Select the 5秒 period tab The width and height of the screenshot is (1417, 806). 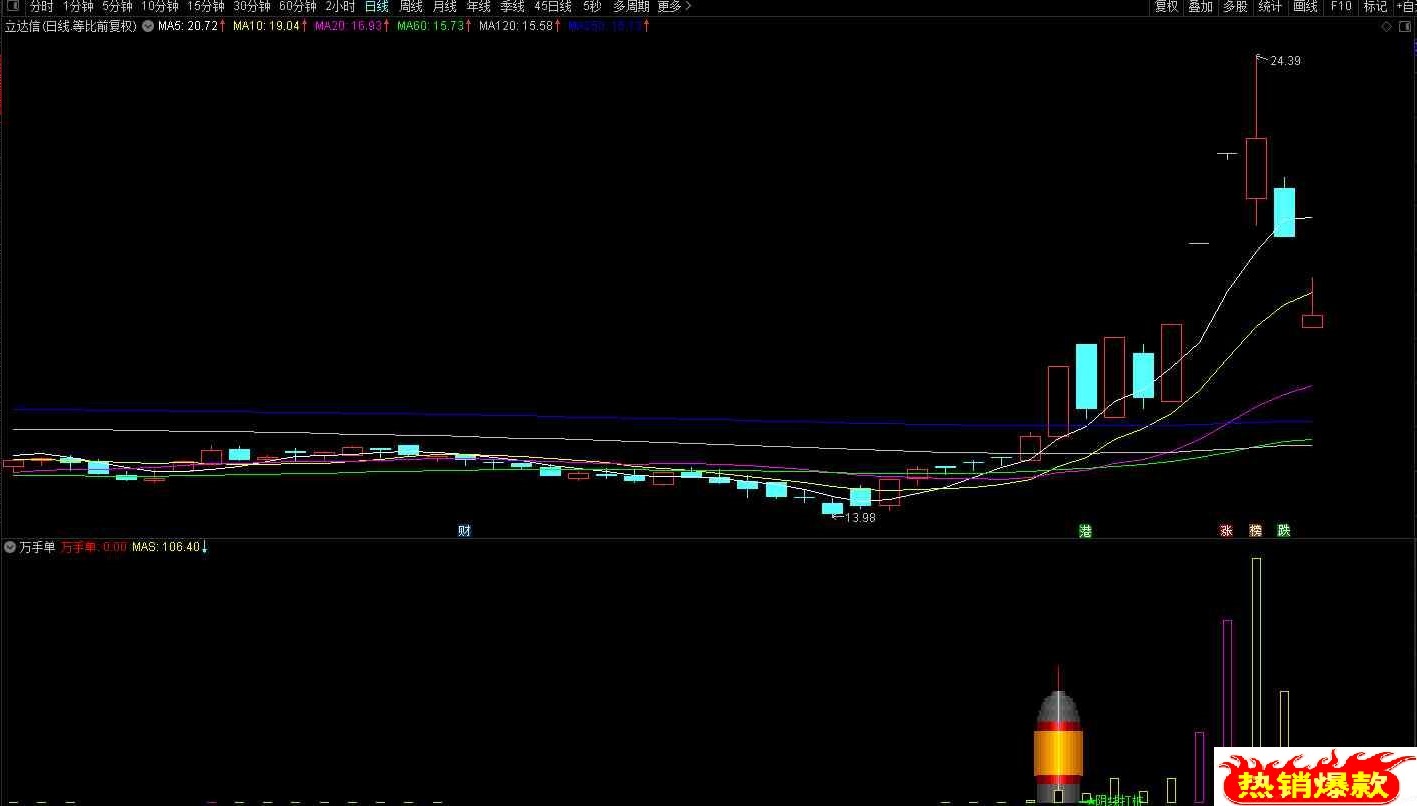tap(592, 6)
